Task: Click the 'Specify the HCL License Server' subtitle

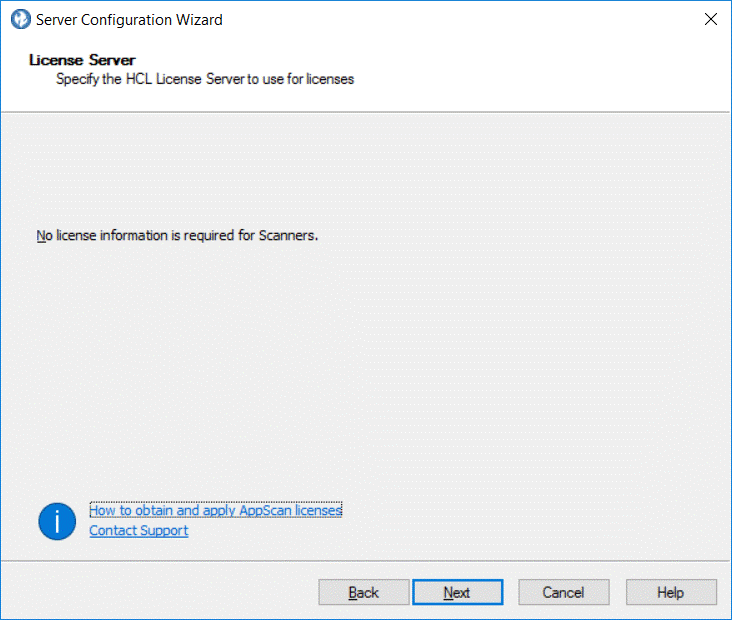Action: pyautogui.click(x=205, y=78)
